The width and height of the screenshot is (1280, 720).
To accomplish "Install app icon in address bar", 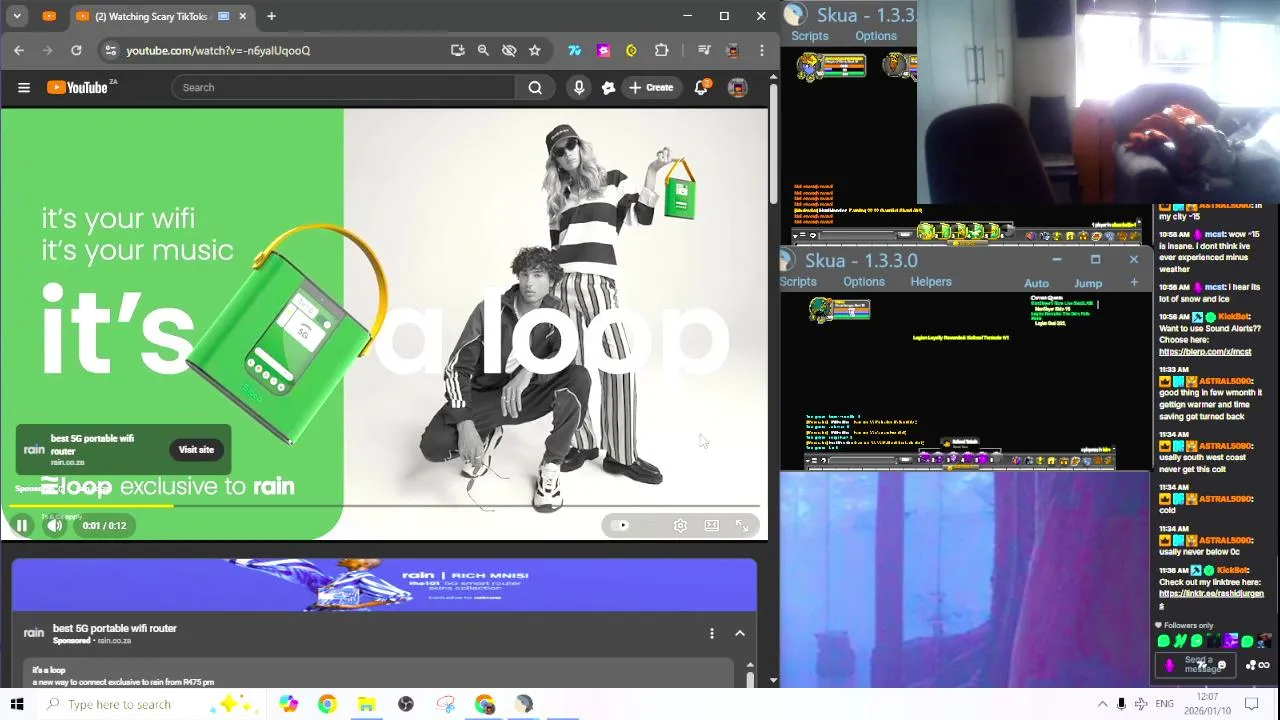I will coord(457,50).
